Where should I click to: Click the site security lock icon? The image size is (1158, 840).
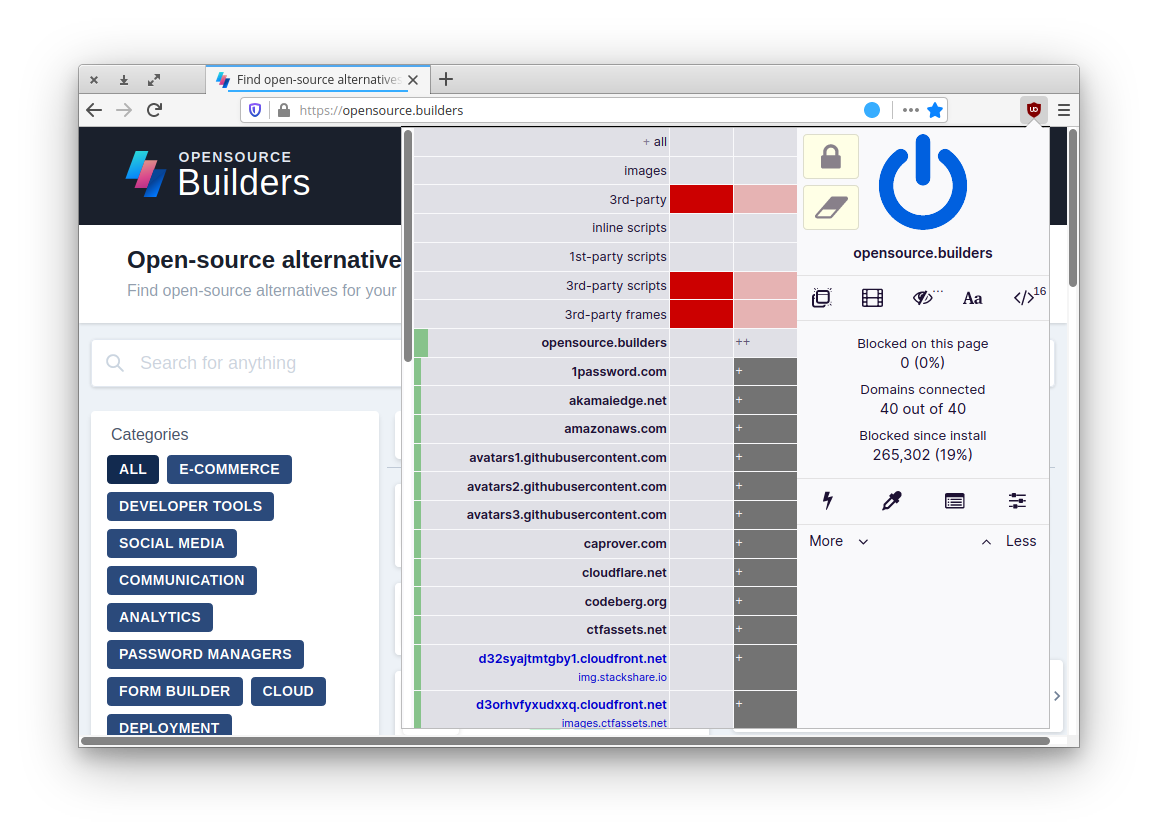point(284,110)
